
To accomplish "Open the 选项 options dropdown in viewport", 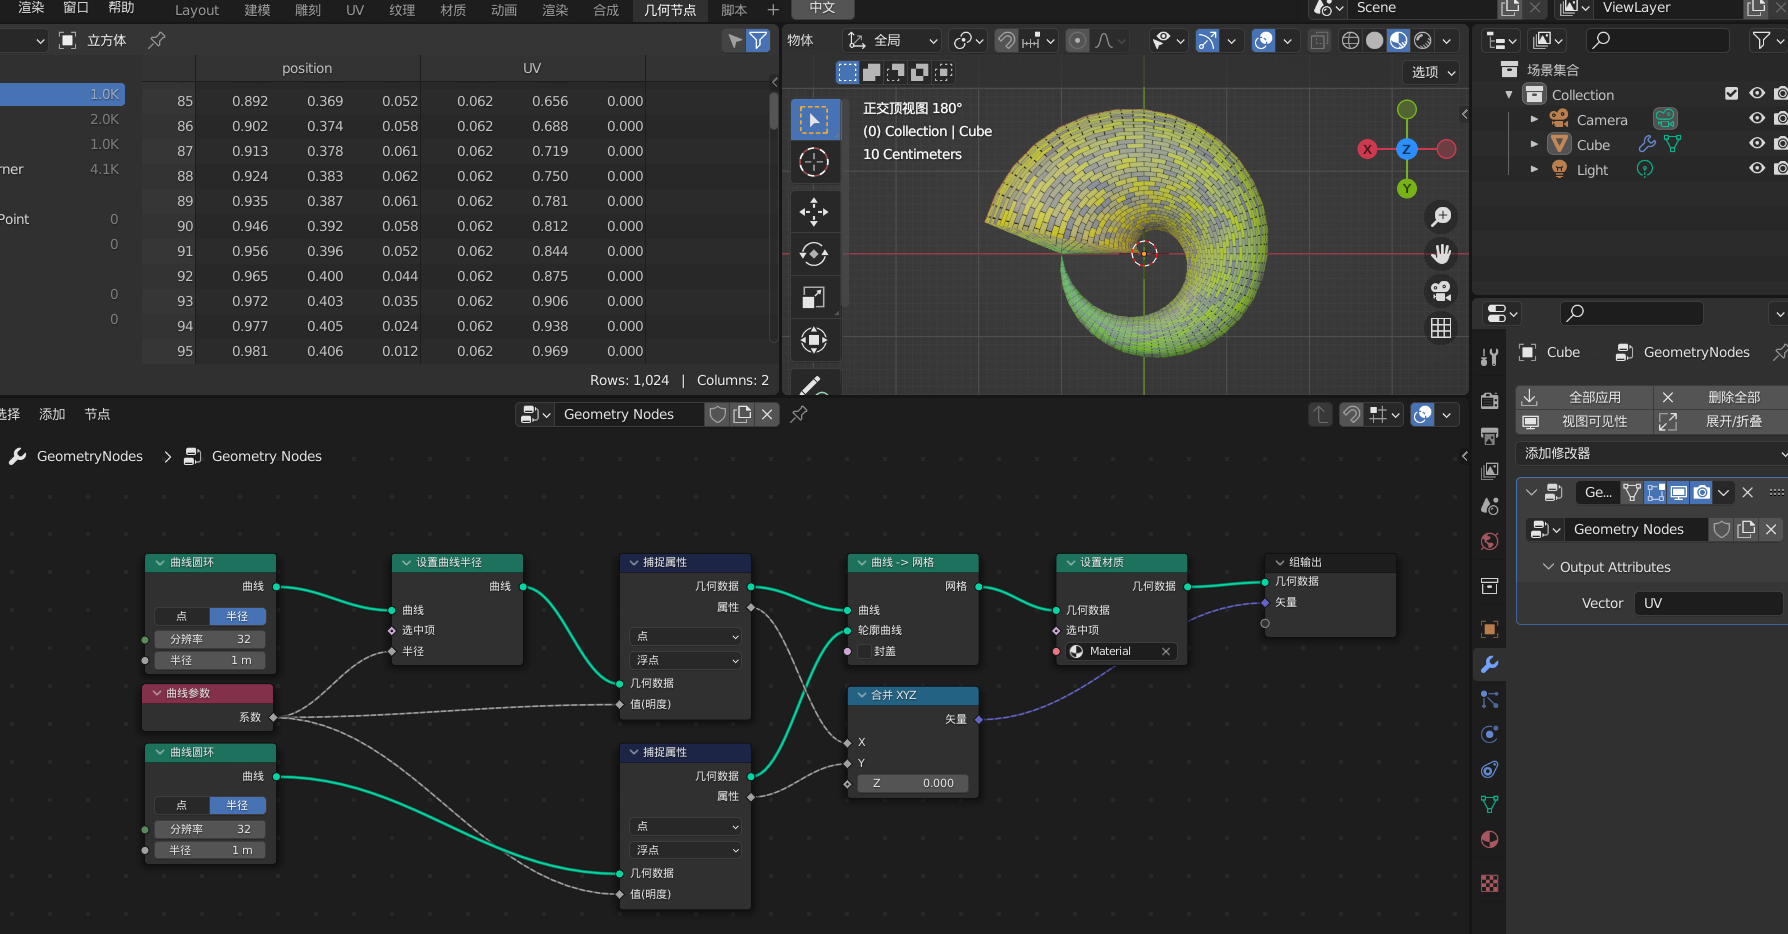I will [x=1433, y=72].
